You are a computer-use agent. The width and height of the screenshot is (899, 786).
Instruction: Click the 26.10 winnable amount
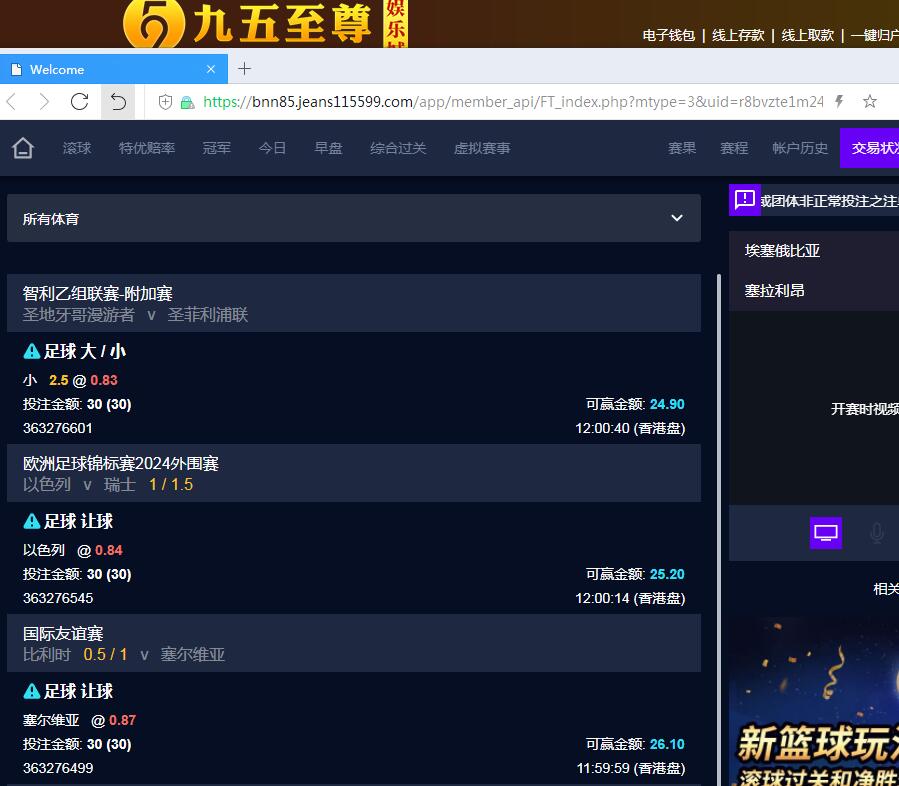tap(667, 744)
